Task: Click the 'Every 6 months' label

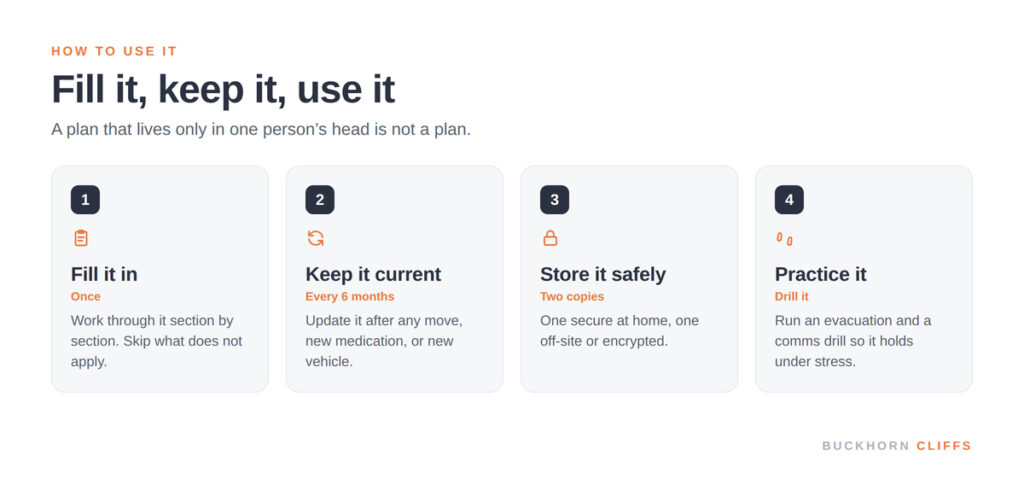Action: (x=350, y=296)
